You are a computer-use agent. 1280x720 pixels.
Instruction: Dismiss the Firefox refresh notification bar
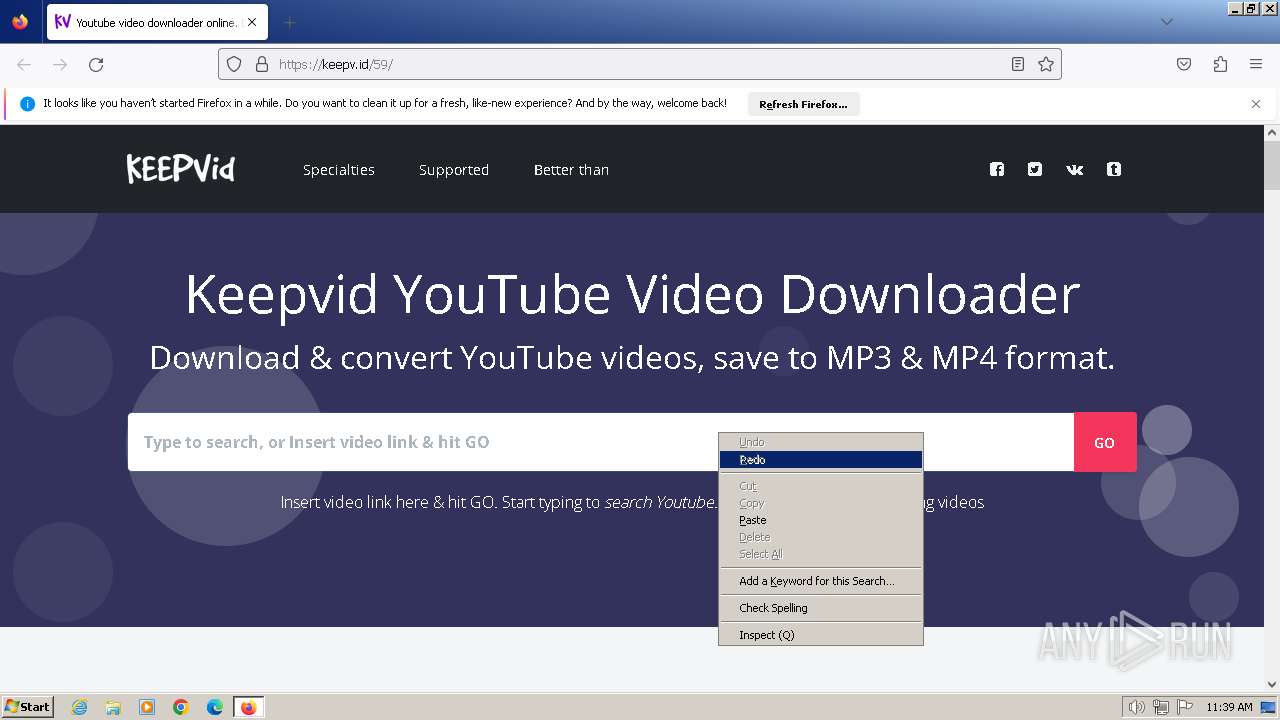[1256, 104]
